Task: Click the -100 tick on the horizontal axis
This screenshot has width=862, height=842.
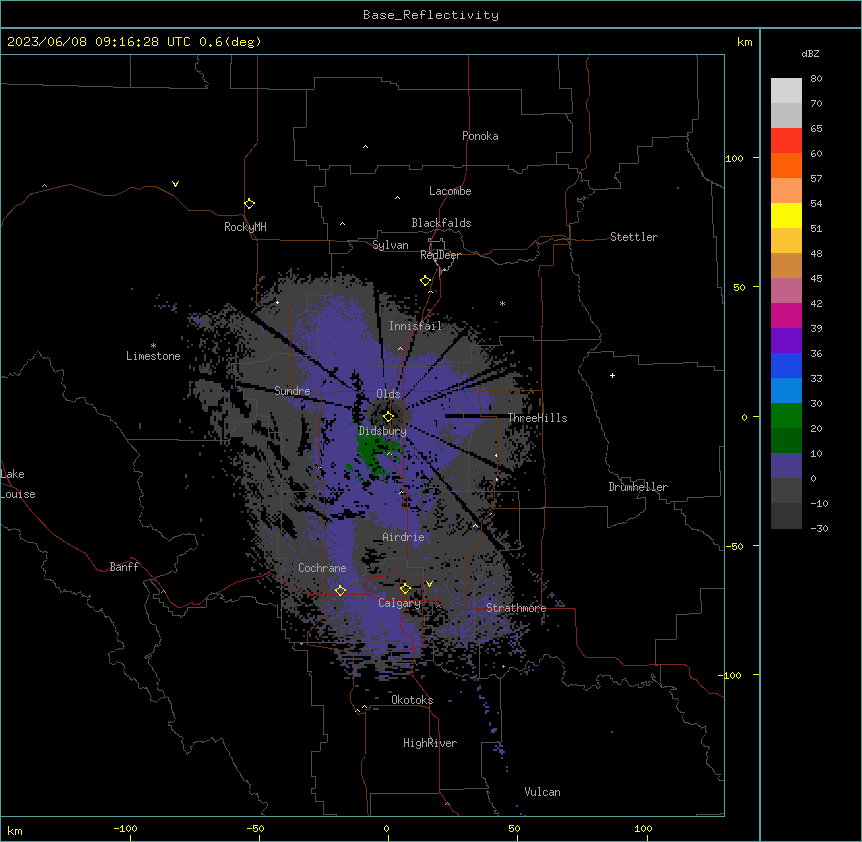Action: click(x=126, y=828)
